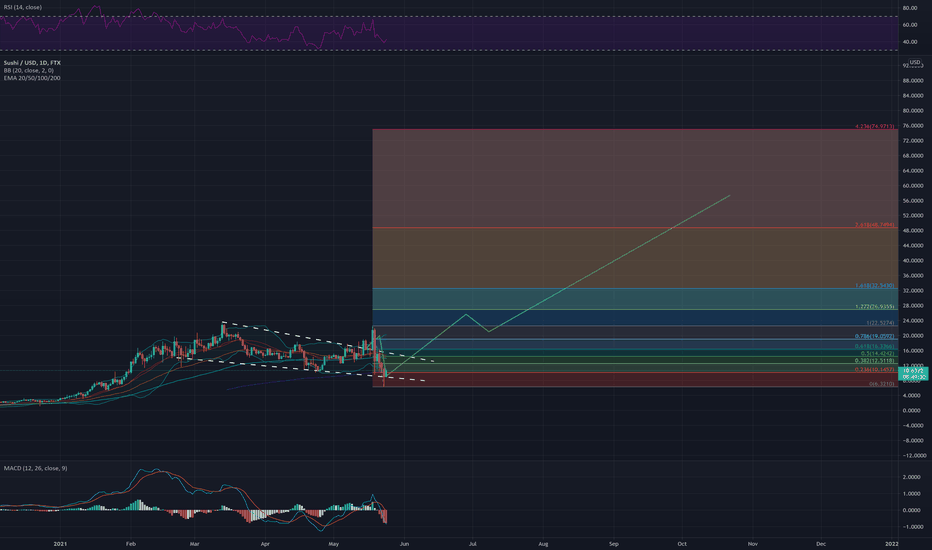Open the USD currency selector on price axis
This screenshot has width=932, height=550.
(x=915, y=62)
